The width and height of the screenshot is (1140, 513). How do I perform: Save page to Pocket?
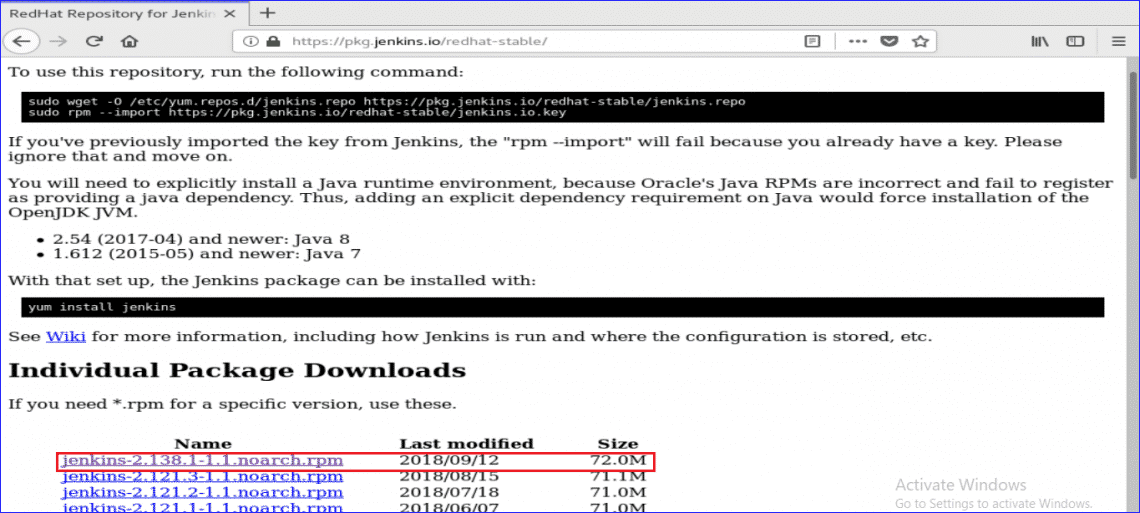pyautogui.click(x=888, y=41)
